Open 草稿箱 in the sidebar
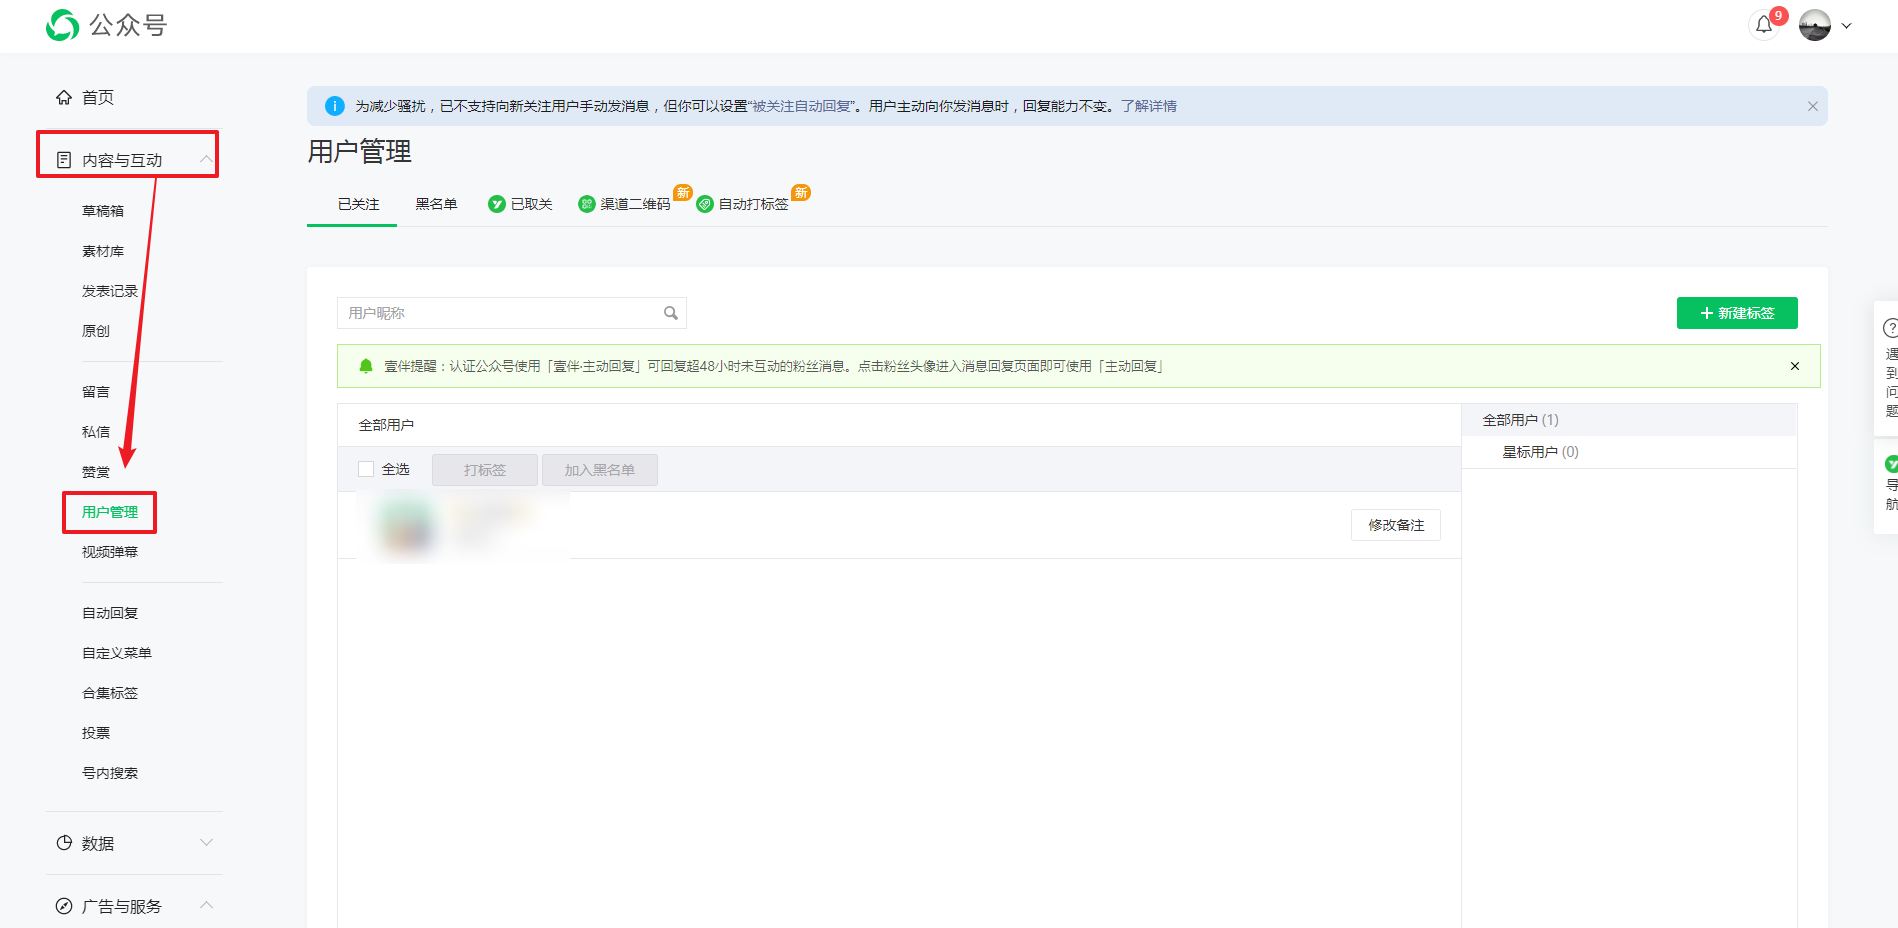 (103, 211)
